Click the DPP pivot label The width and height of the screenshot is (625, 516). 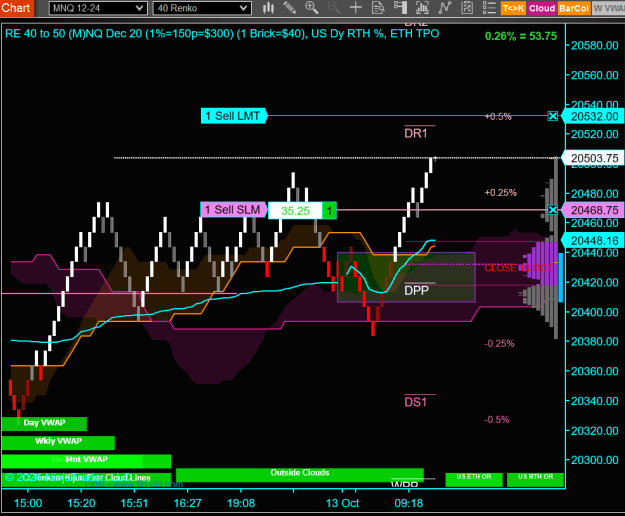coord(417,290)
